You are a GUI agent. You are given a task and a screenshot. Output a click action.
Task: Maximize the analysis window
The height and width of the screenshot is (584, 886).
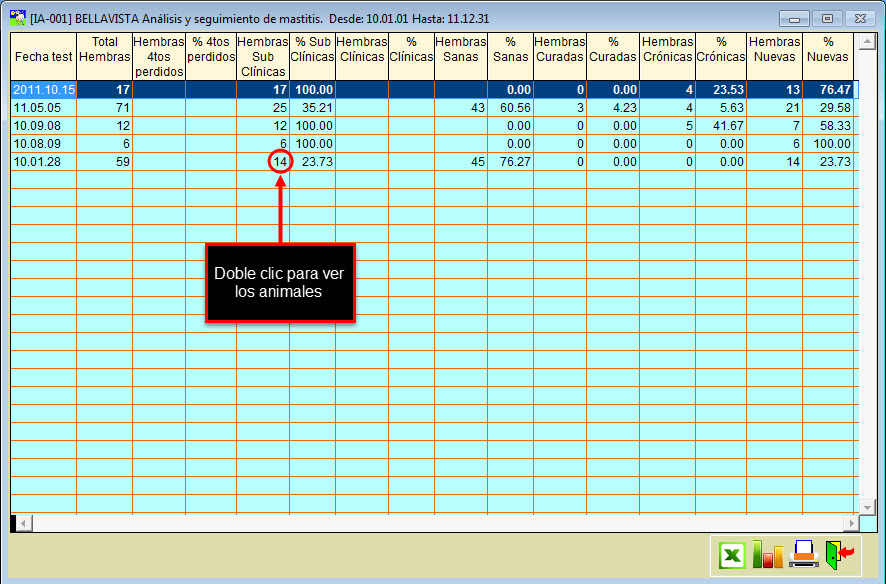point(827,18)
